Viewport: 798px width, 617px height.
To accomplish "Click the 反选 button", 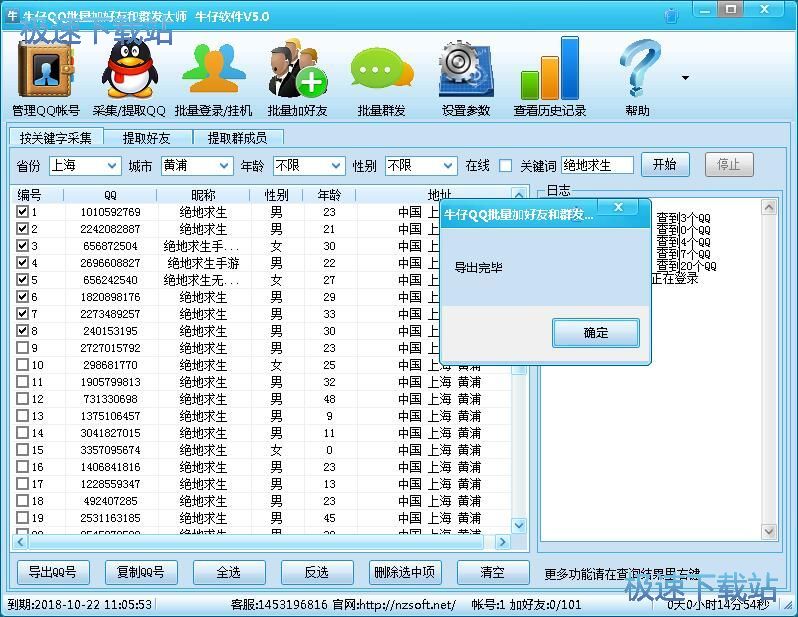I will [x=317, y=572].
